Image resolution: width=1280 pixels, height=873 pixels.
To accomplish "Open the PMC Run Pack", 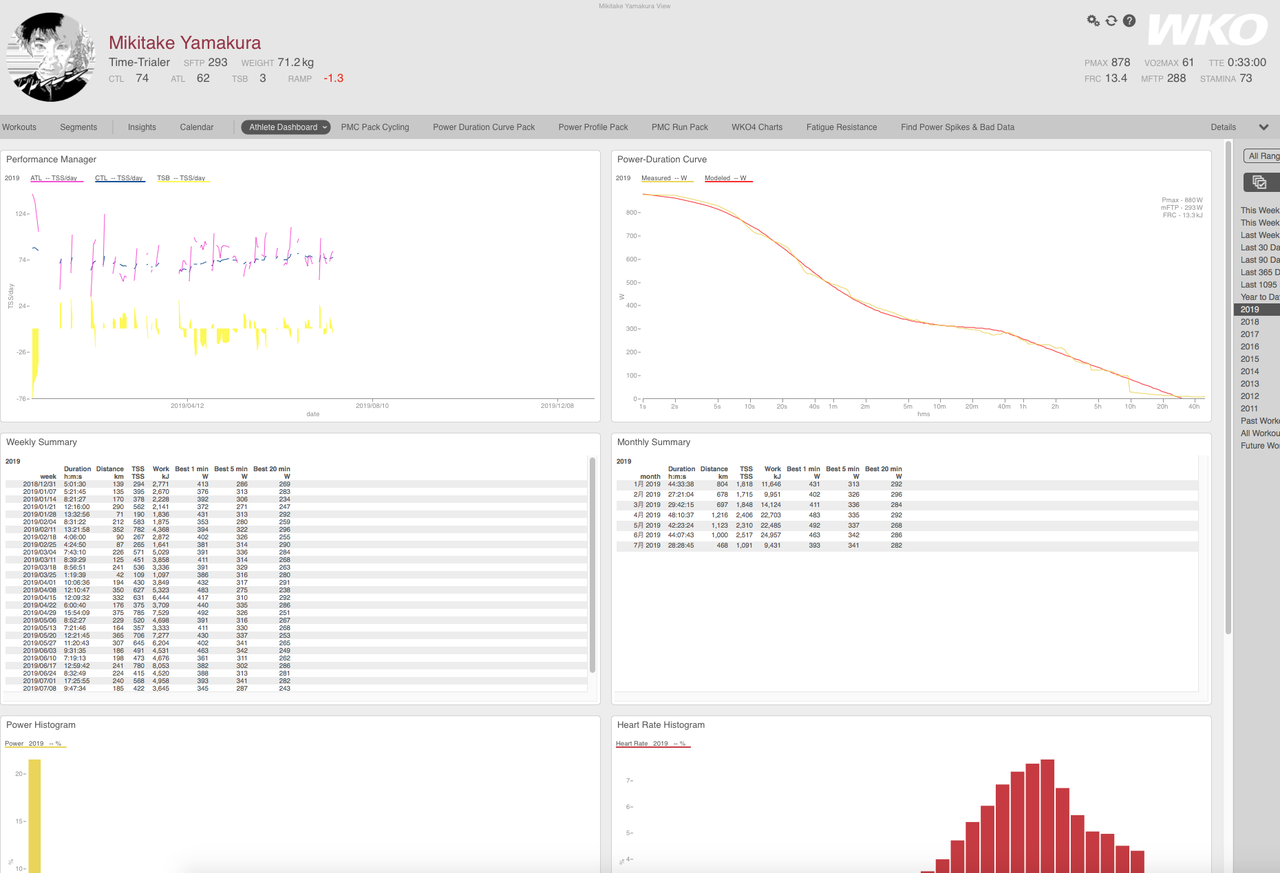I will pyautogui.click(x=680, y=127).
